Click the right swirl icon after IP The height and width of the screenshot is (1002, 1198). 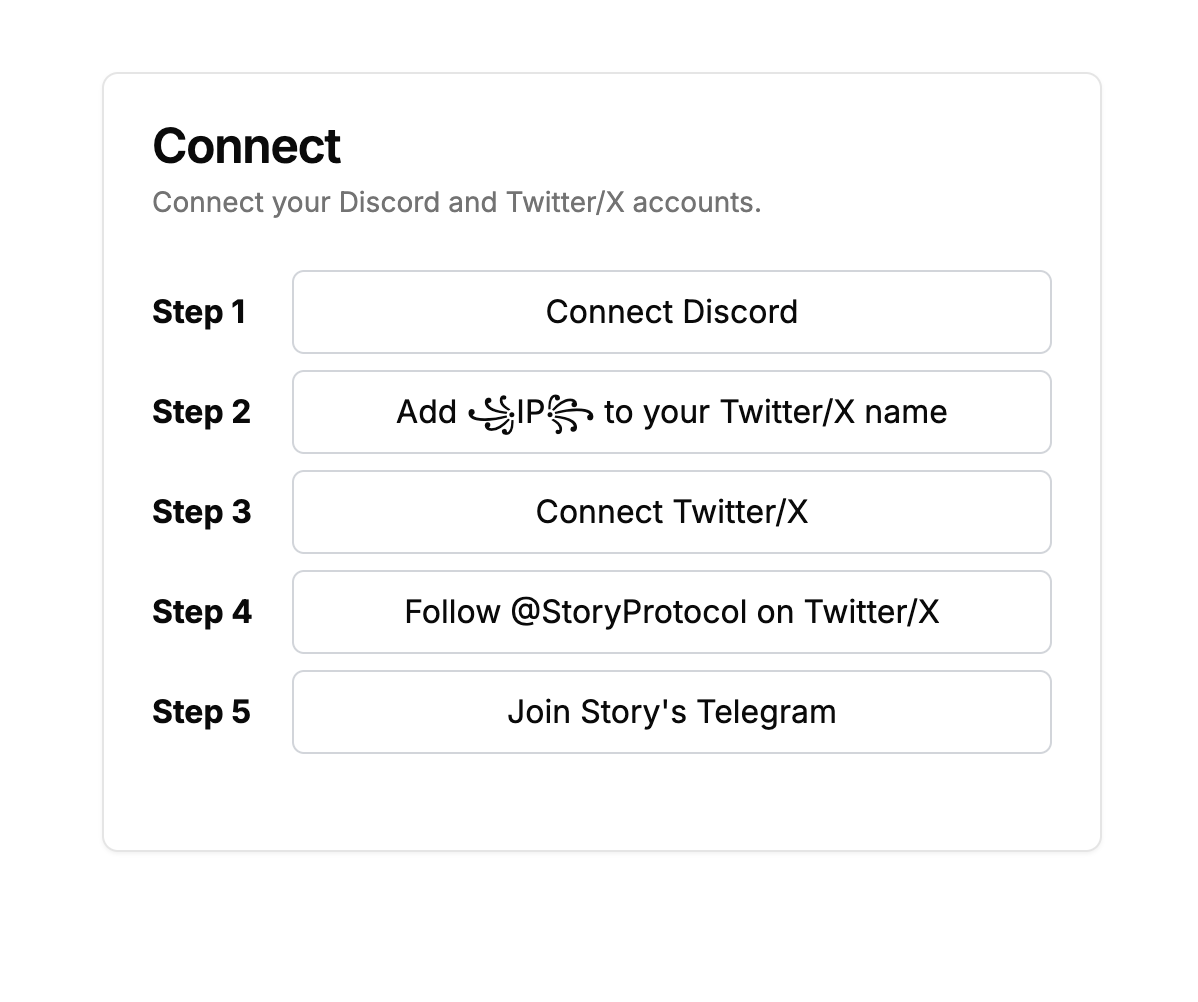(x=571, y=413)
